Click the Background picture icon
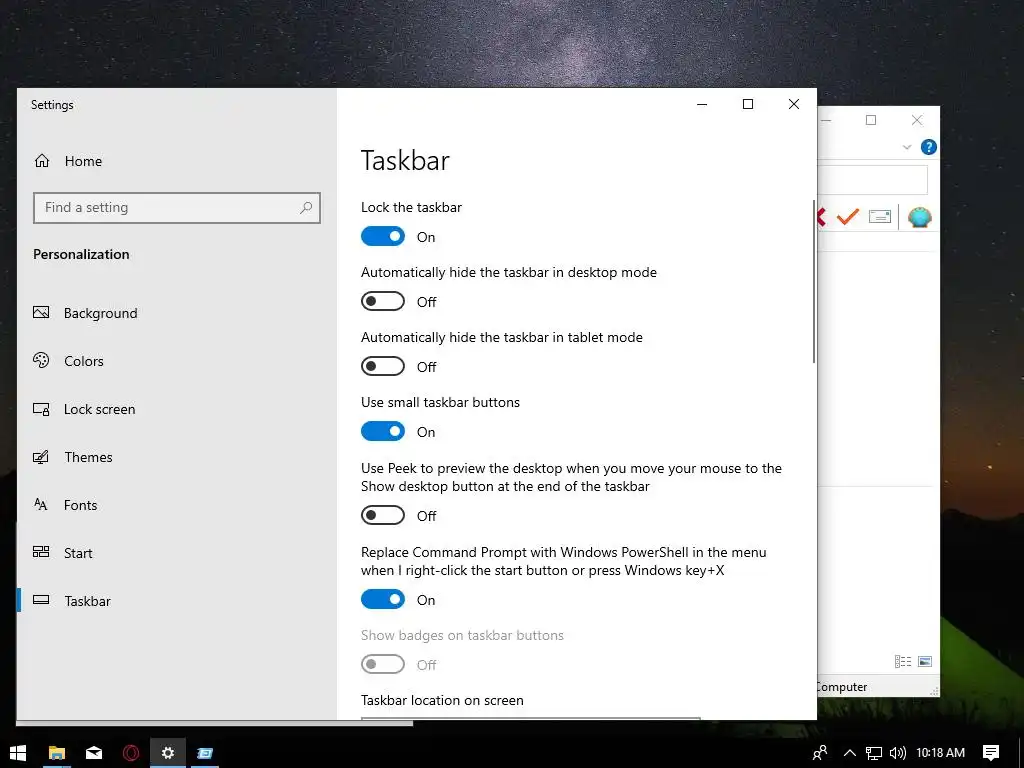Screen dimensions: 1024x768 click(41, 312)
